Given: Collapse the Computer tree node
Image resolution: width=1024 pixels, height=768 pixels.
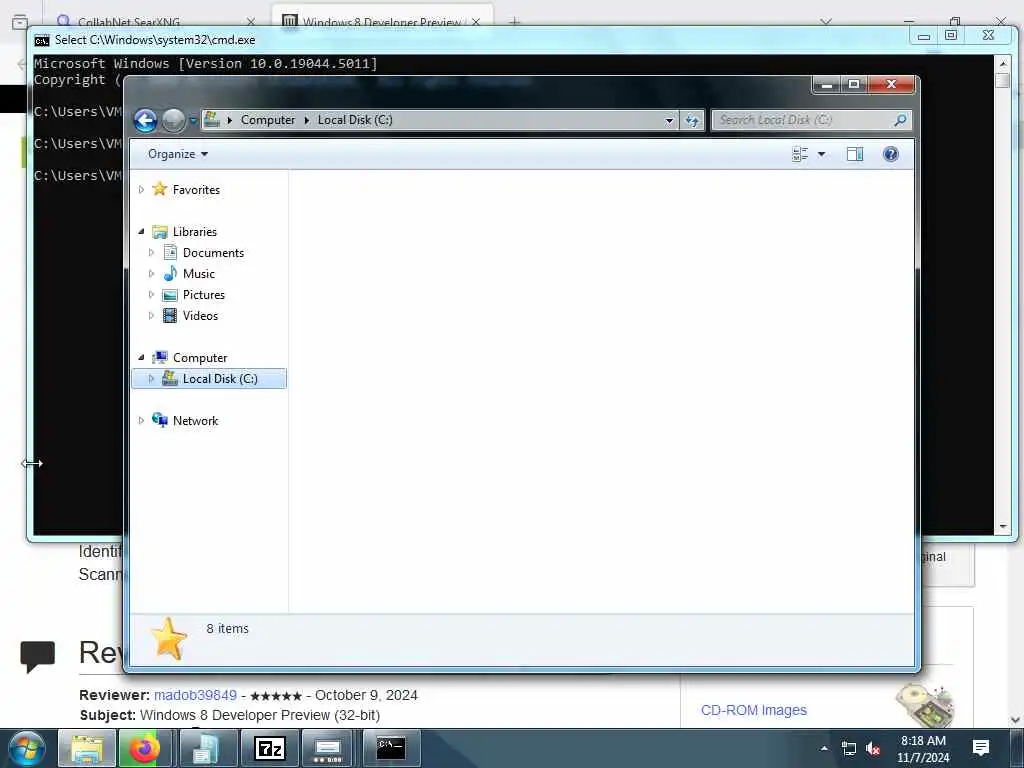Looking at the screenshot, I should click(x=141, y=358).
